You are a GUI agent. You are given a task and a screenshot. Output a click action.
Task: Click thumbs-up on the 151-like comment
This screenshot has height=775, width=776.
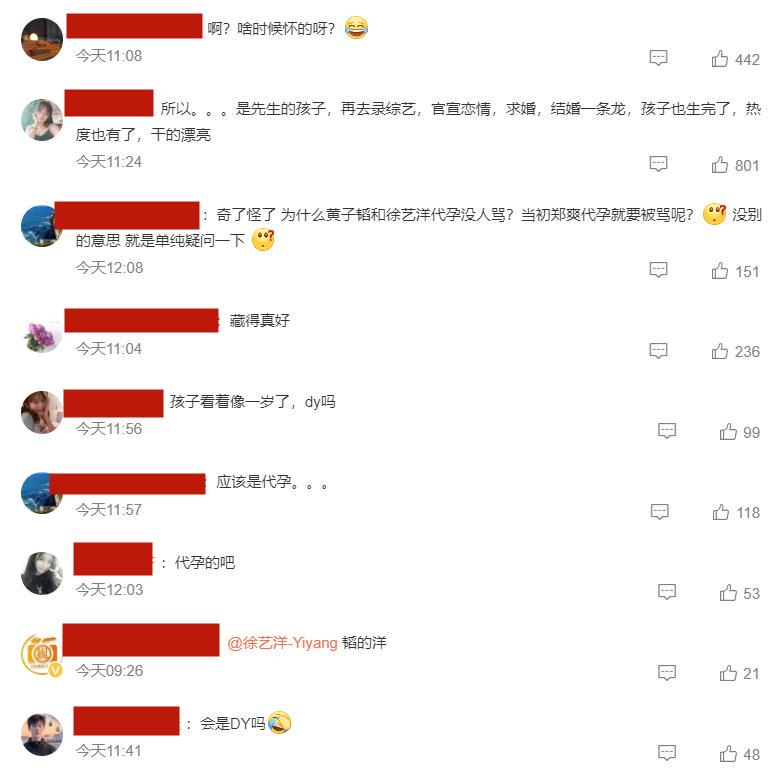point(720,271)
